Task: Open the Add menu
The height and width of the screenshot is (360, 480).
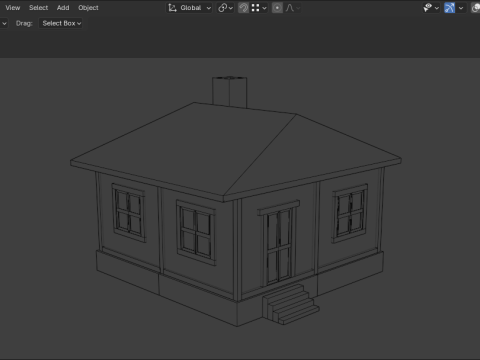Action: (63, 8)
